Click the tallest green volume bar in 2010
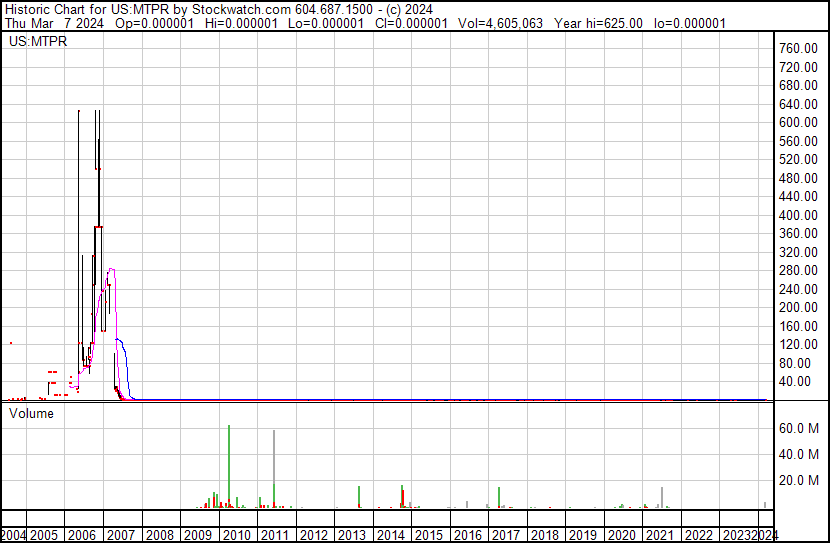The image size is (830, 543). tap(229, 466)
